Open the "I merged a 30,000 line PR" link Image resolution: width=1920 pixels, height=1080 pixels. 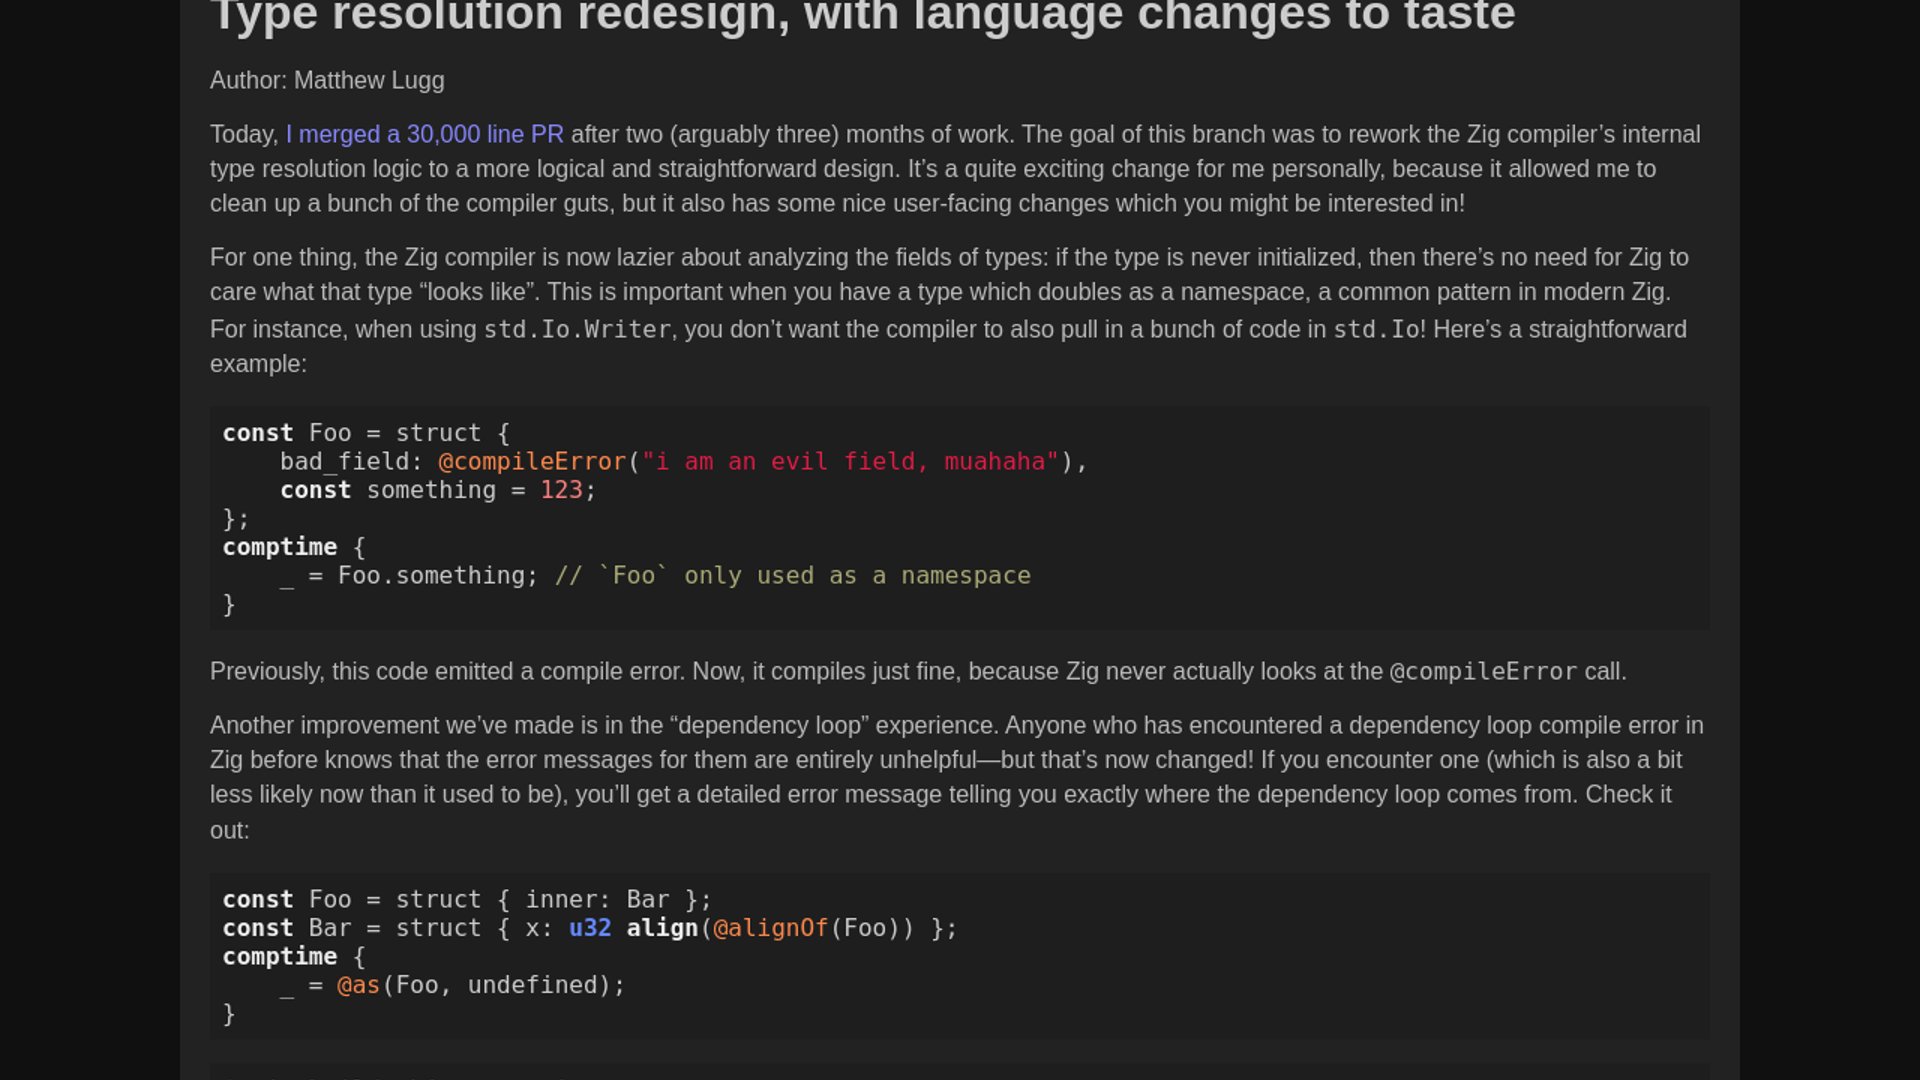point(424,134)
